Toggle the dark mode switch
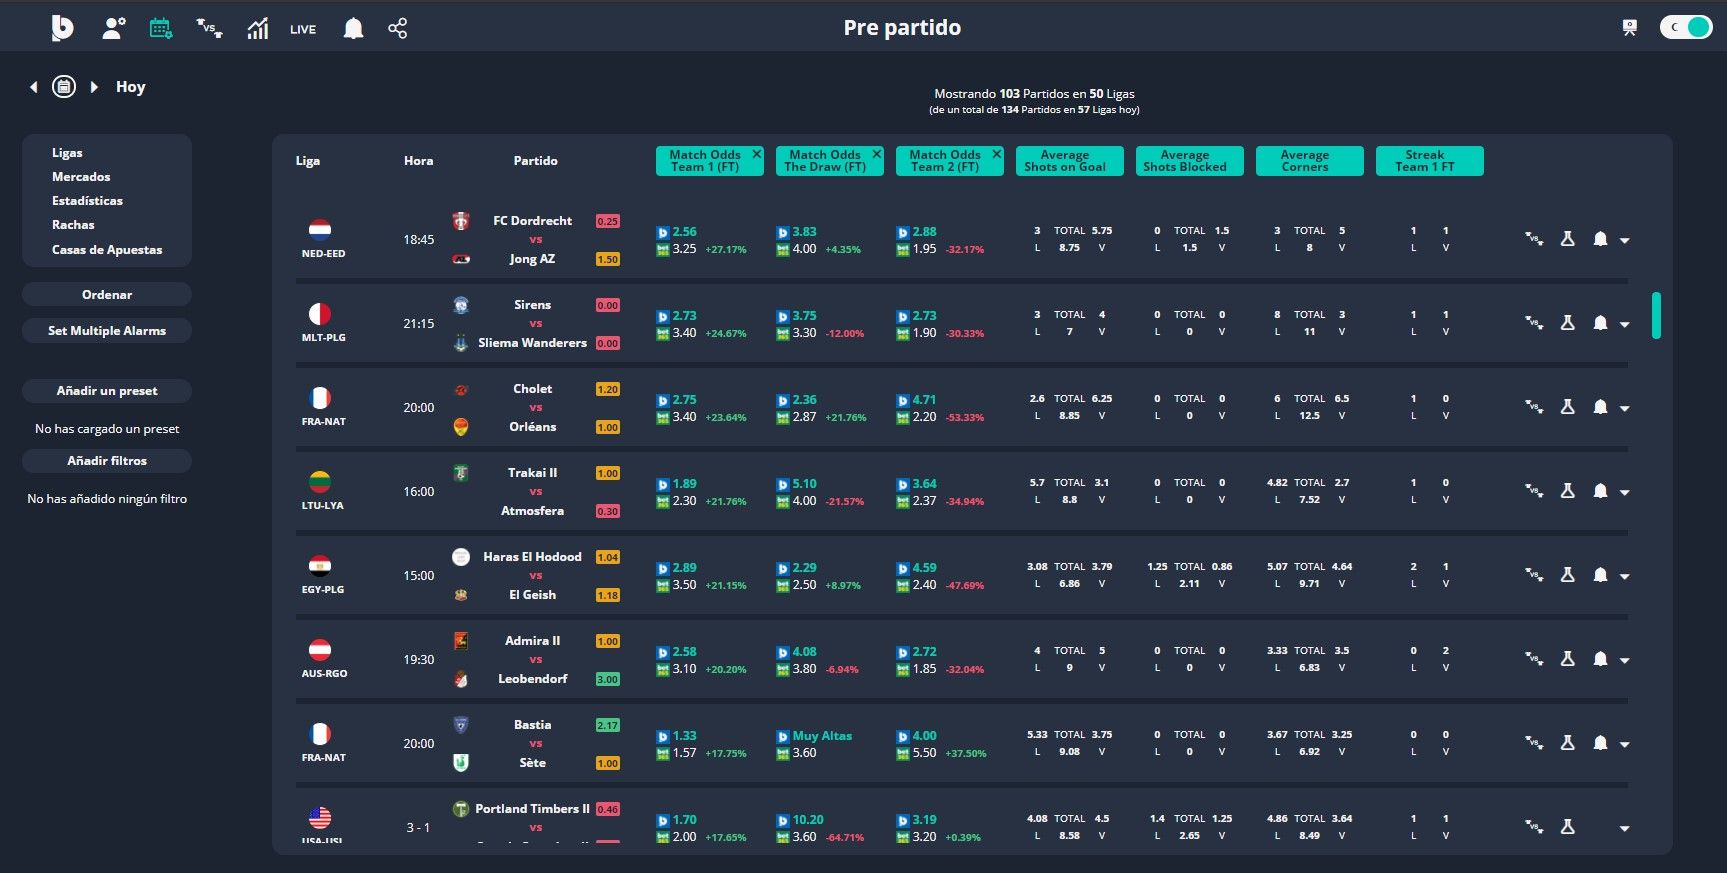 (x=1686, y=27)
